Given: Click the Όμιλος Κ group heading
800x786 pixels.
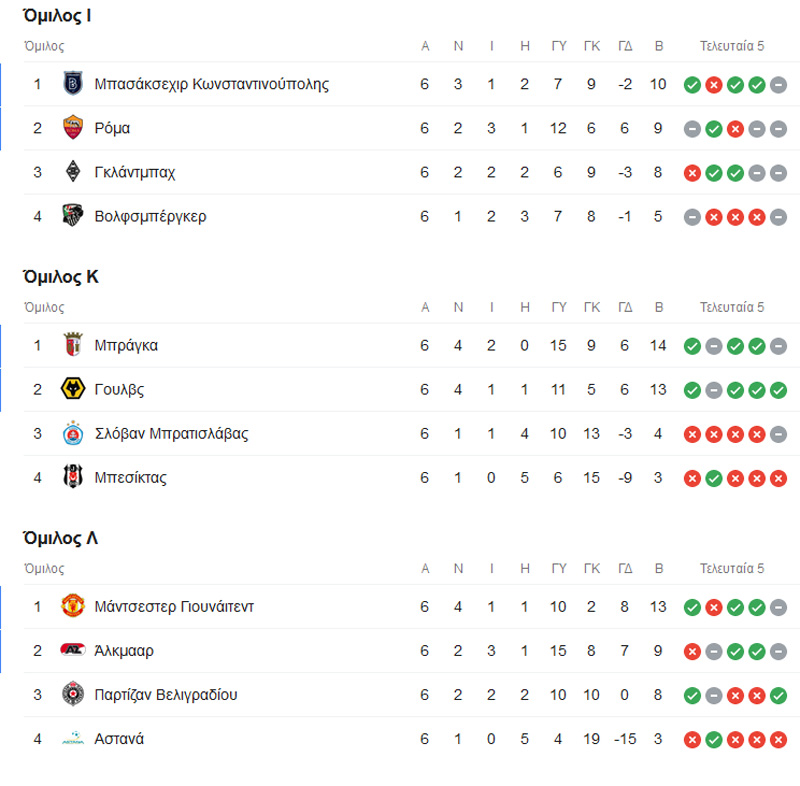Looking at the screenshot, I should (61, 277).
